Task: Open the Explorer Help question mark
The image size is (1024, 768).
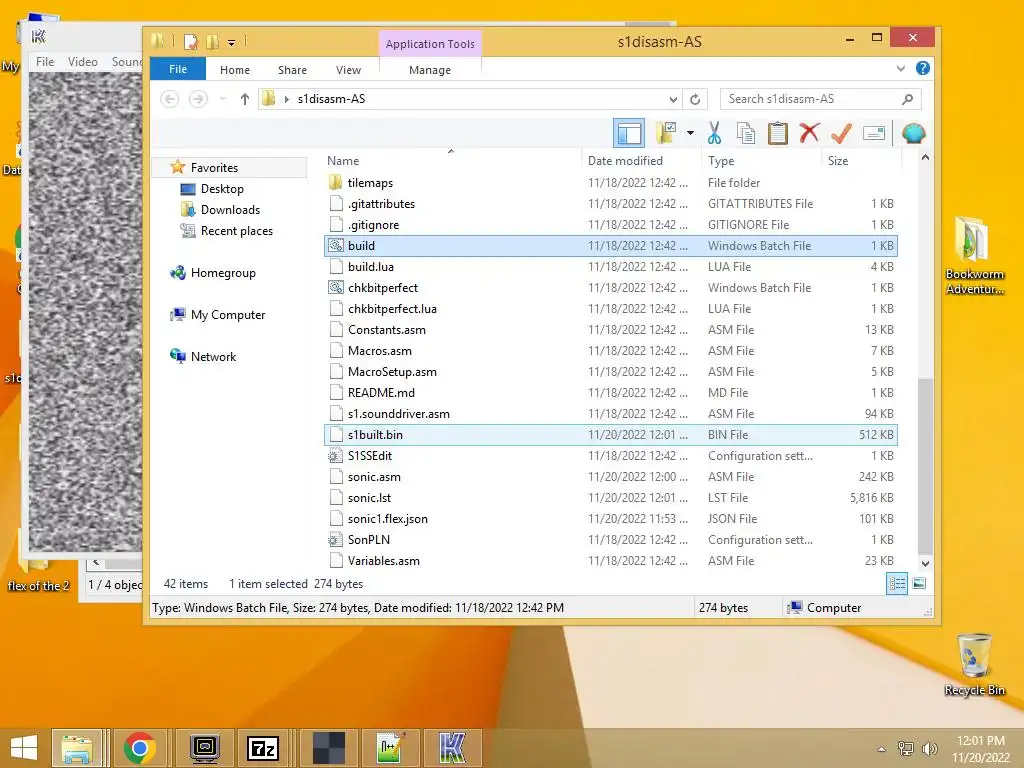Action: (x=923, y=68)
